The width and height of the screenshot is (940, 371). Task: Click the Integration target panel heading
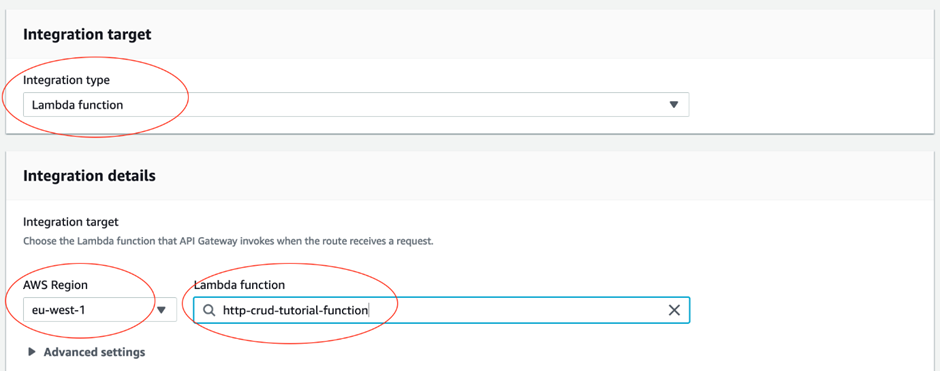coord(87,34)
